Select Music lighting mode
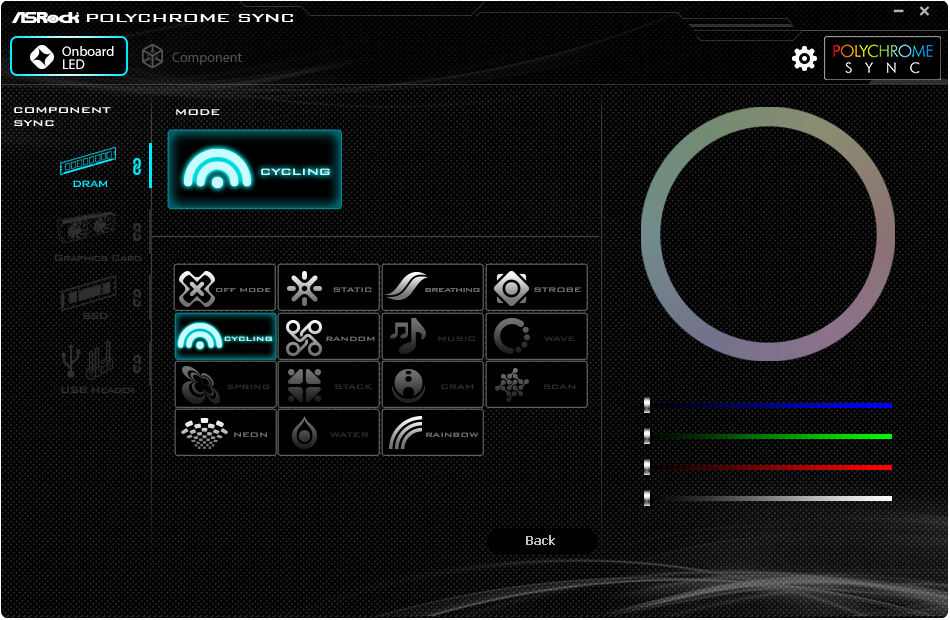This screenshot has width=950, height=620. point(433,336)
